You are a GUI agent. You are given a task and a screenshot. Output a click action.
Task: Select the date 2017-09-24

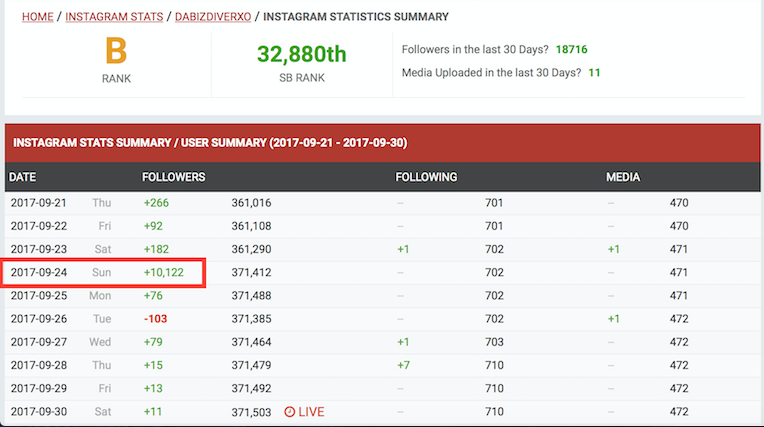click(x=38, y=272)
